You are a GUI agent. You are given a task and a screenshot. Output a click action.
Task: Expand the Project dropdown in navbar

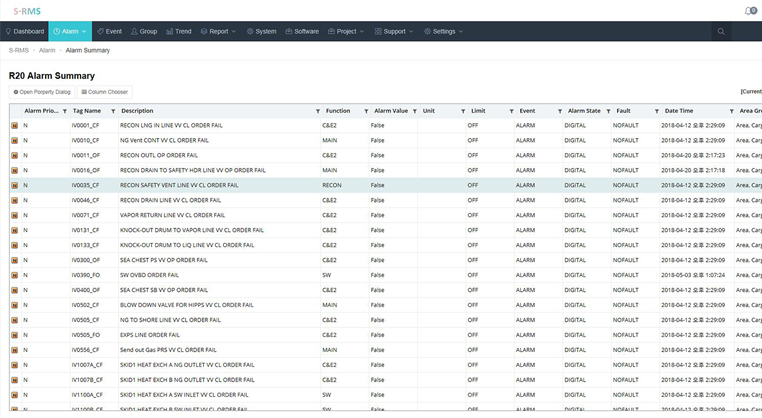[346, 32]
